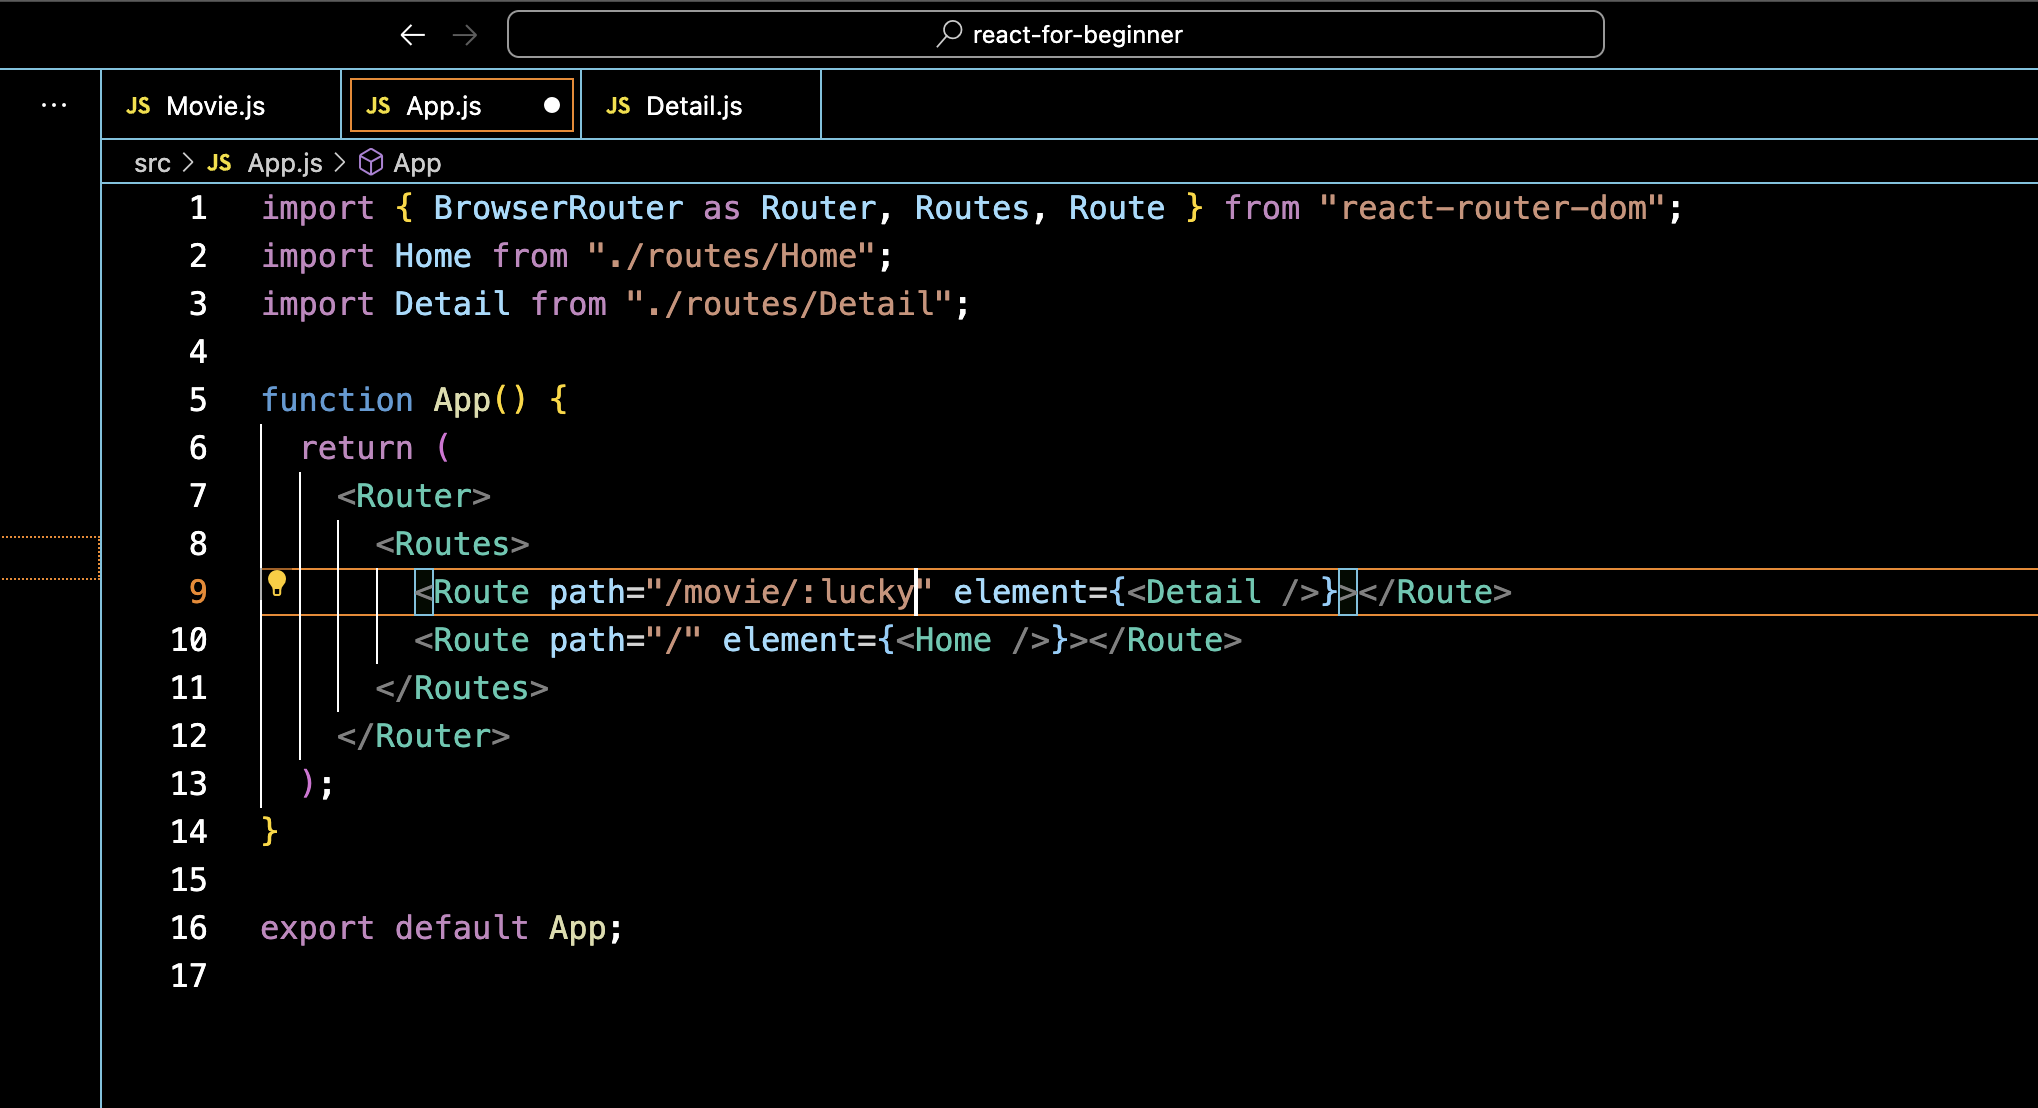The width and height of the screenshot is (2038, 1108).
Task: Click the Detail import name on line 3
Action: 452,304
